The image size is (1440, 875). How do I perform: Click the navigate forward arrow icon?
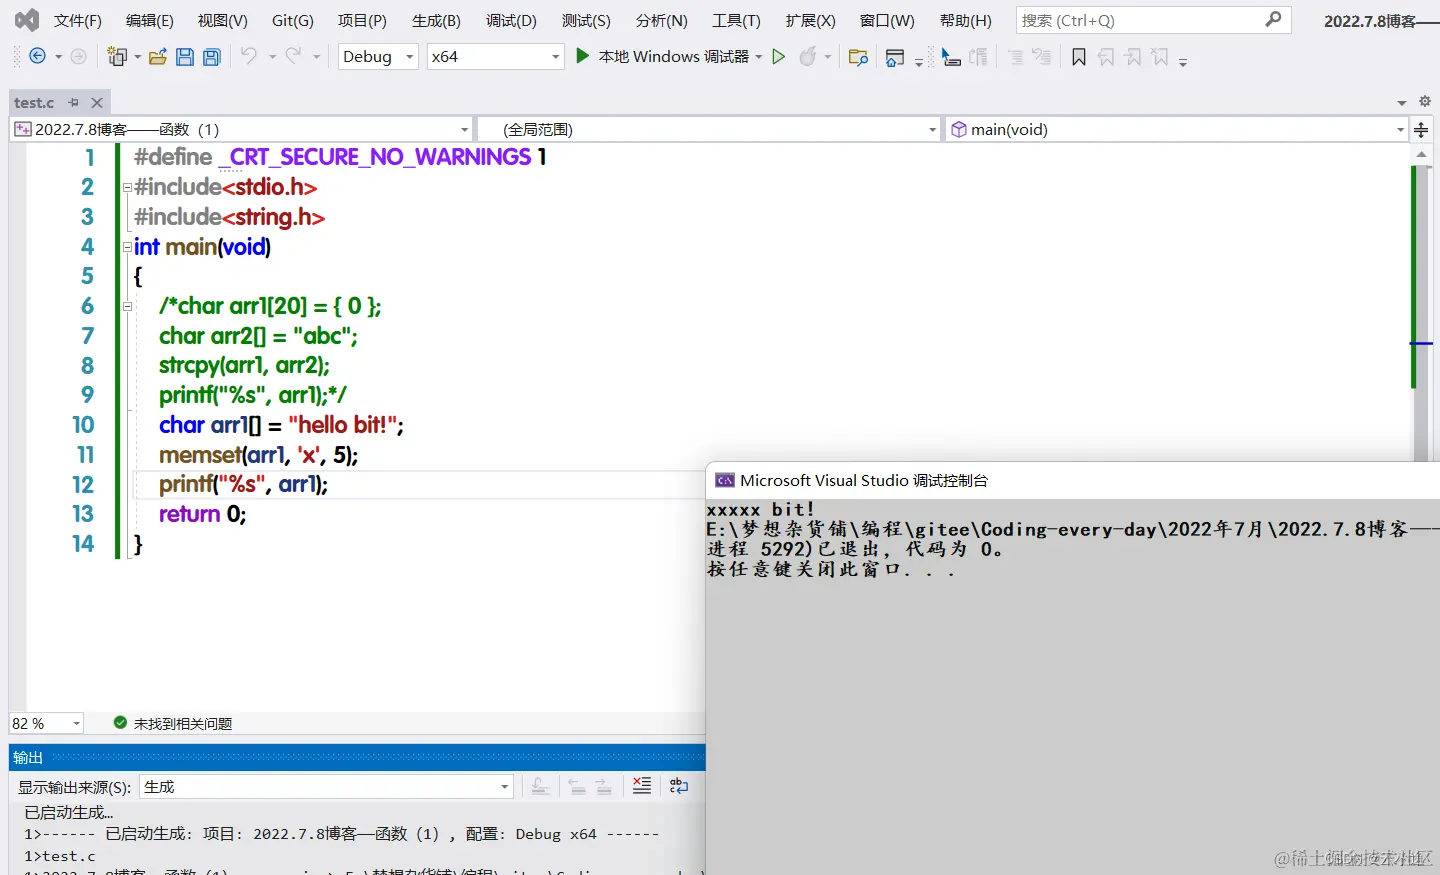point(78,56)
